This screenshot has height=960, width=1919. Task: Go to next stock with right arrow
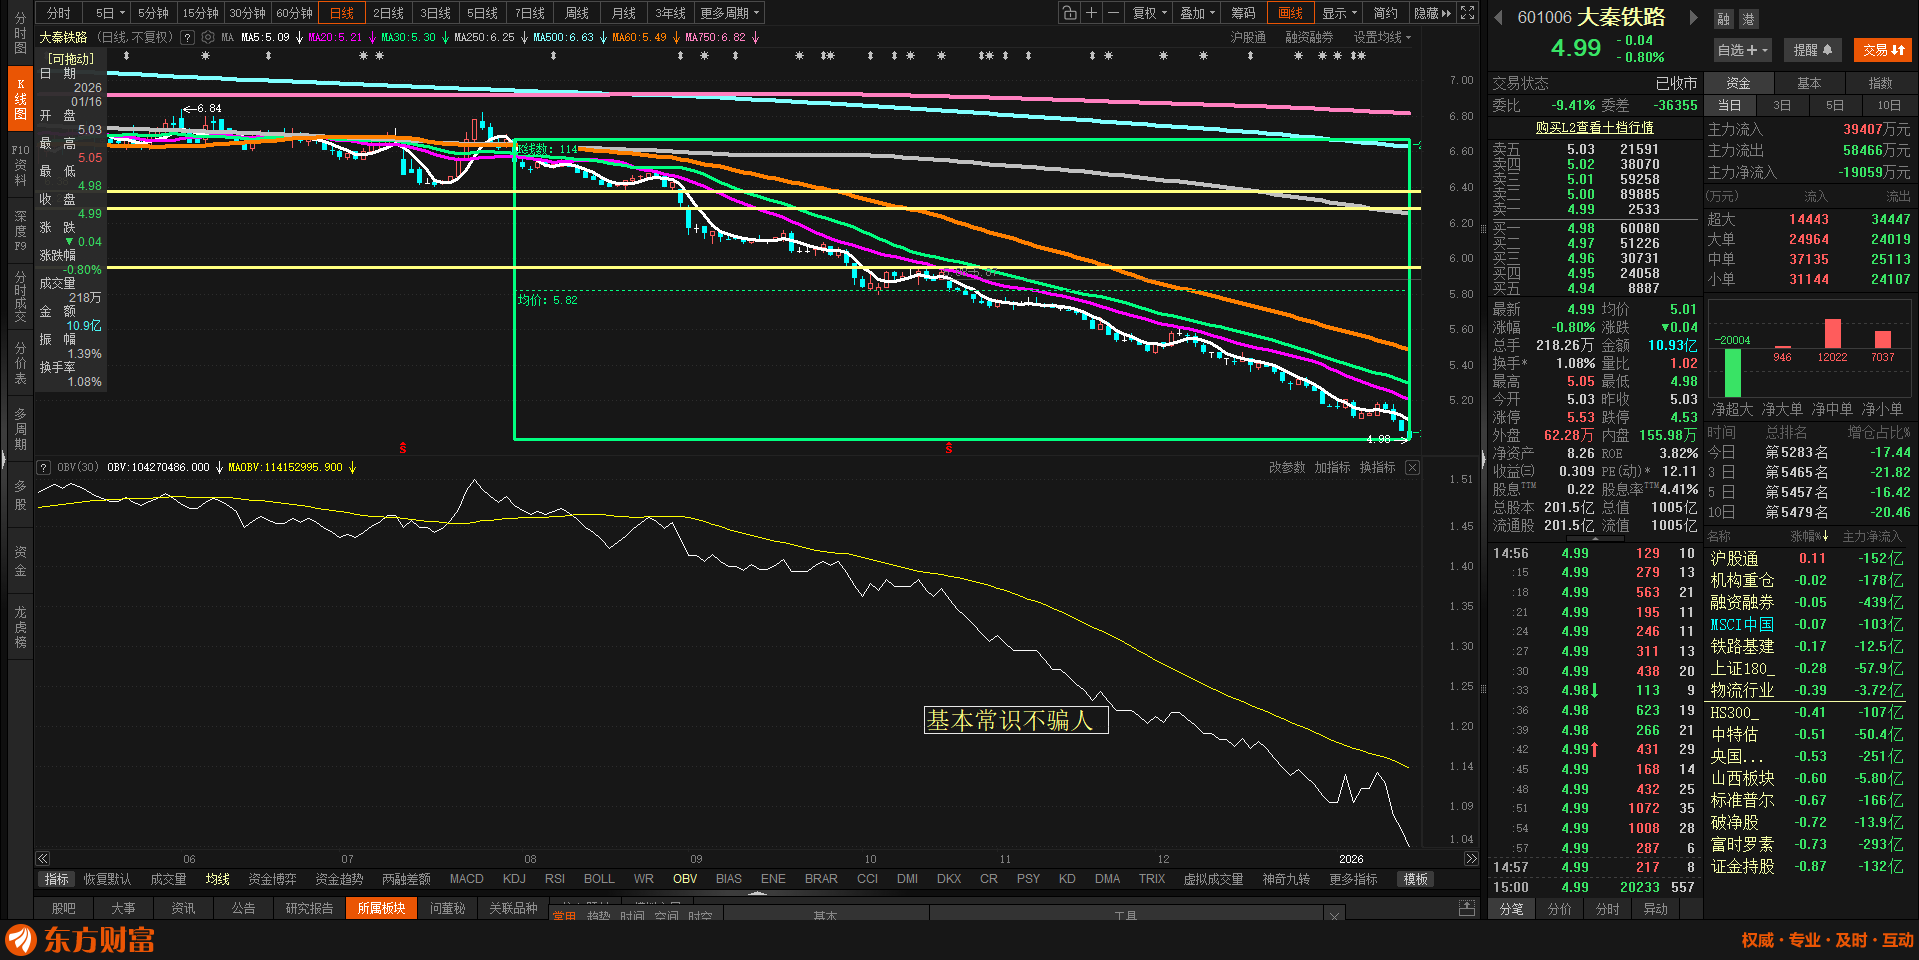1693,17
